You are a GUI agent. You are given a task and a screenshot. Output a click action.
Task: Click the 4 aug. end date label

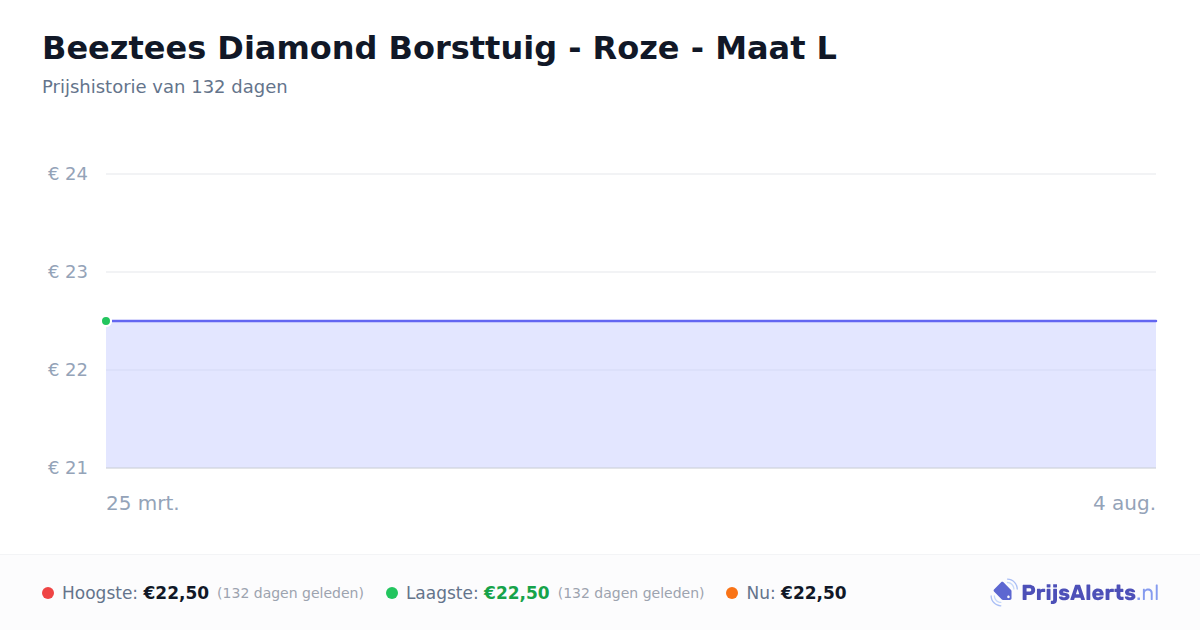[1124, 503]
